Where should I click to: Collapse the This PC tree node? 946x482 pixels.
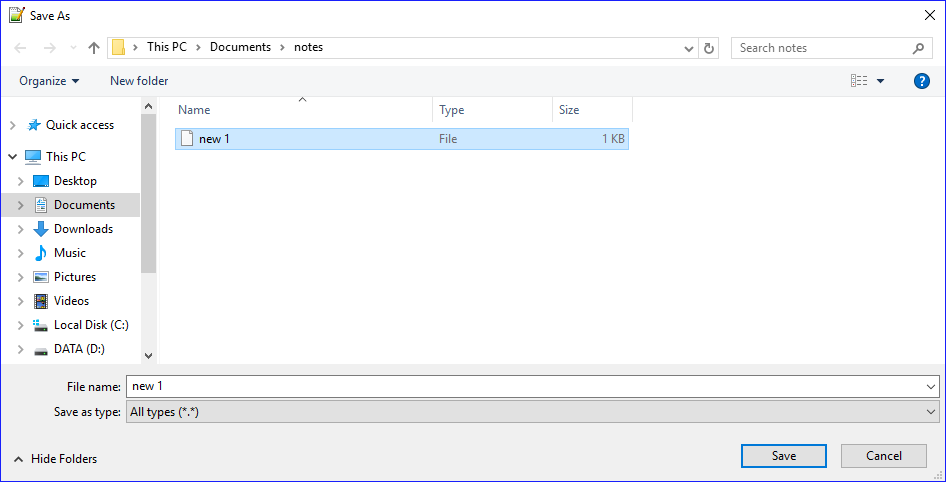(x=13, y=157)
